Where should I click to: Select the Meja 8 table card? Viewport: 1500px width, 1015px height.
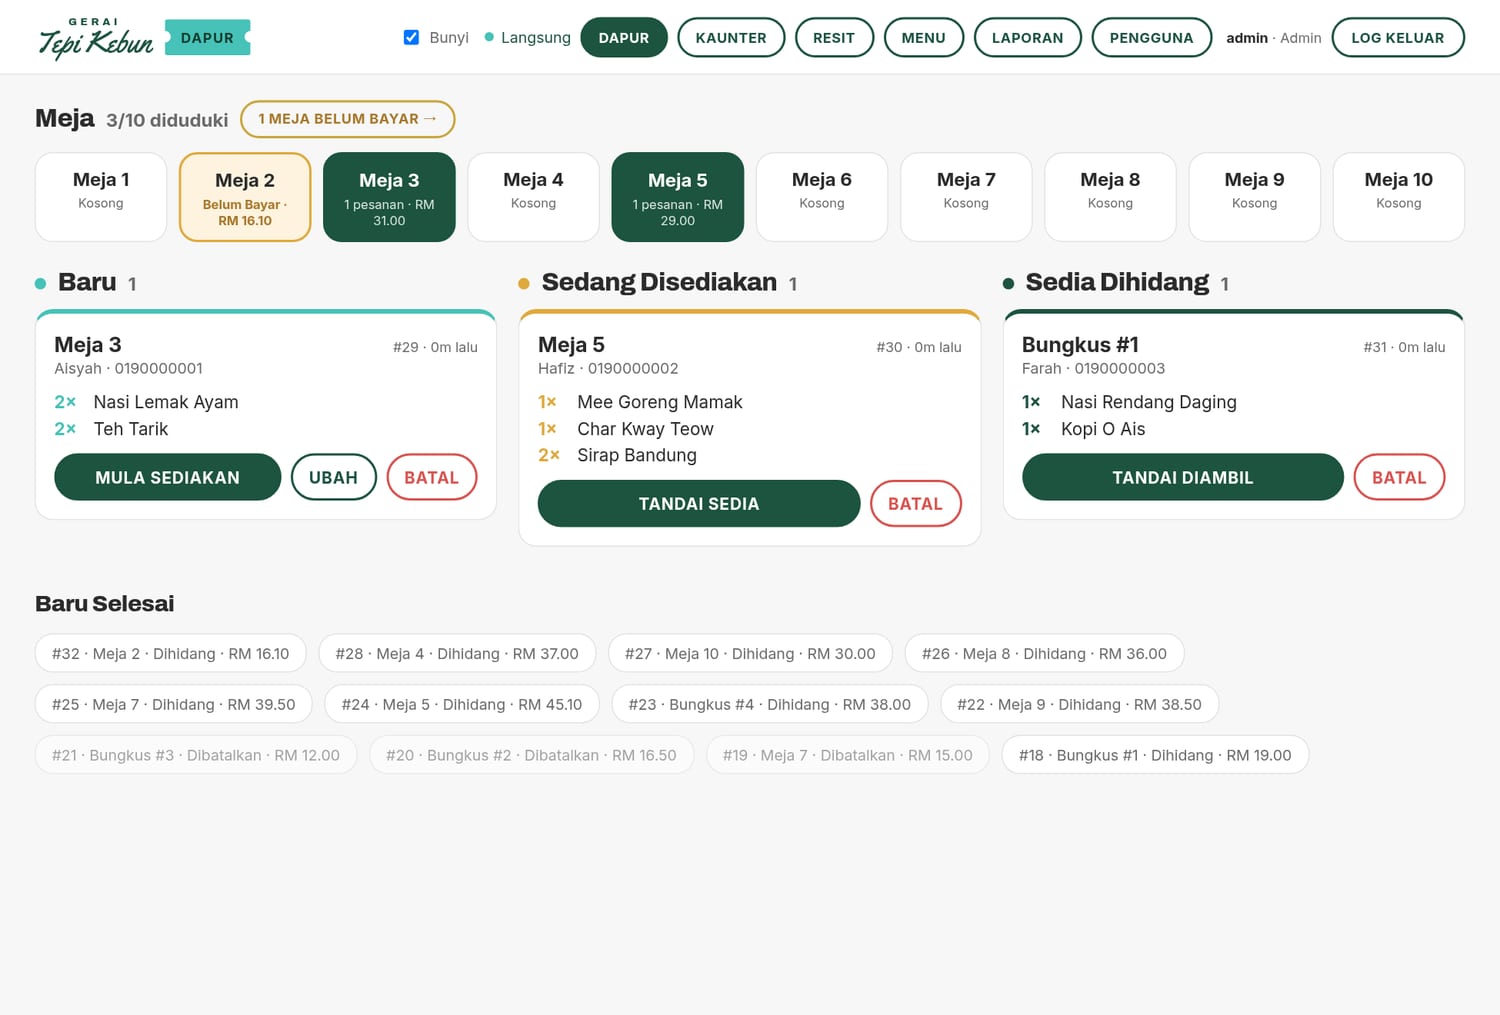click(x=1110, y=197)
